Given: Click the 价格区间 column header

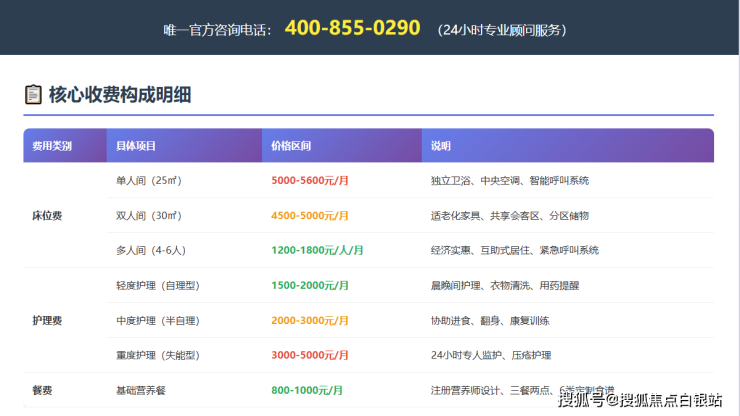Looking at the screenshot, I should [x=291, y=146].
